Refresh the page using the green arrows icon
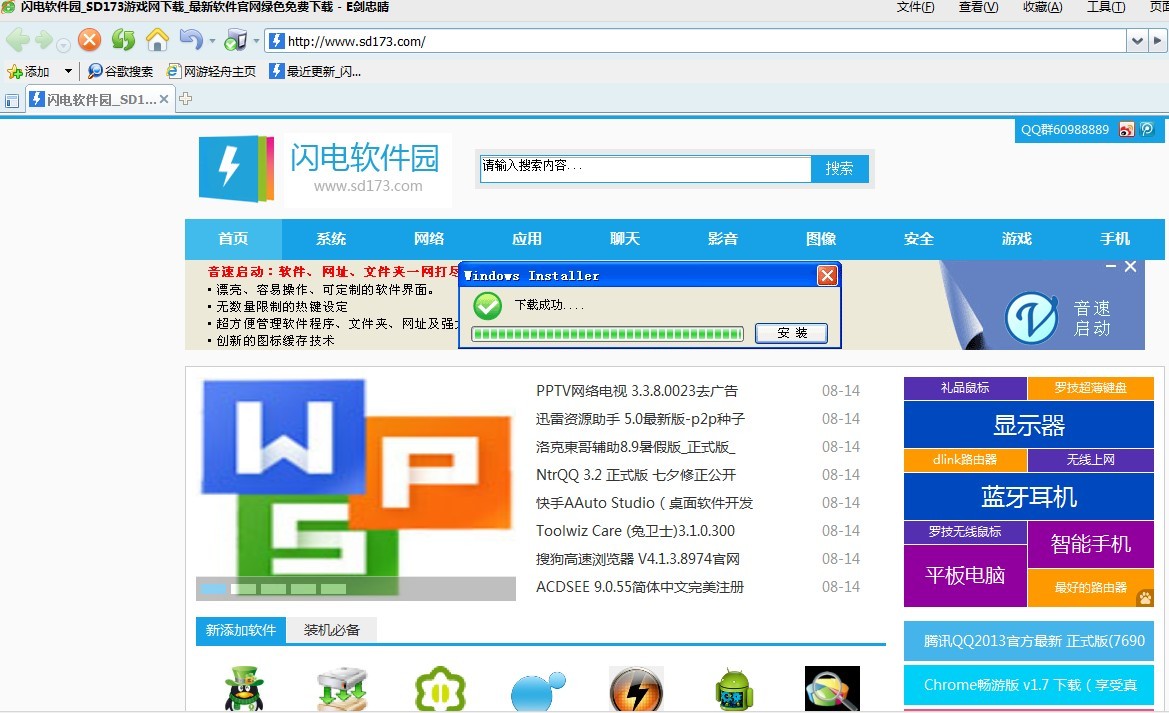This screenshot has height=713, width=1169. click(123, 40)
